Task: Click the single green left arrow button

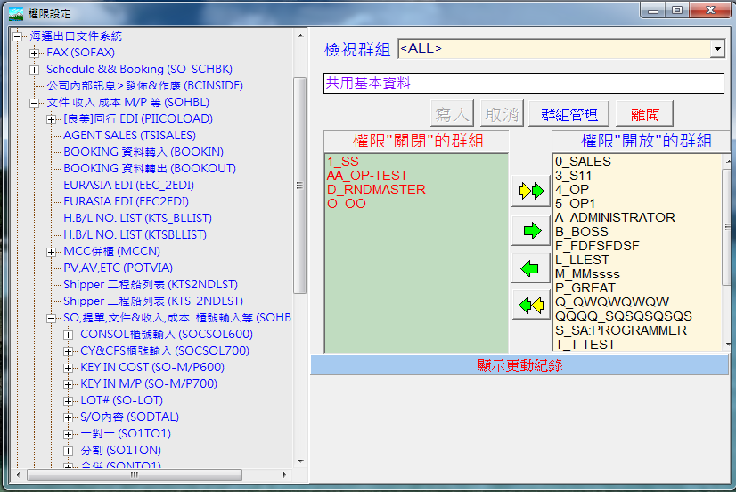Action: coord(531,268)
